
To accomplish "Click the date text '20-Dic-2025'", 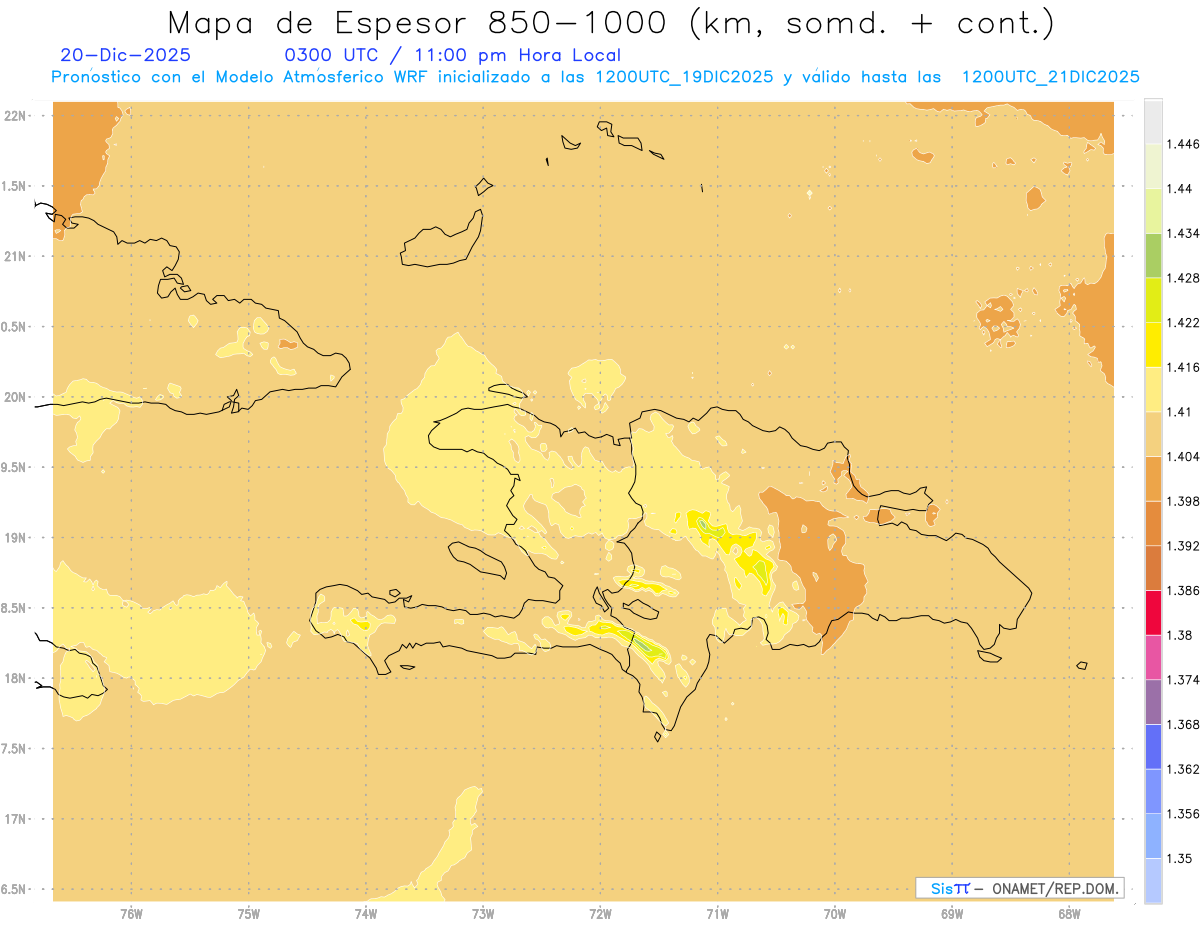I will tap(125, 55).
